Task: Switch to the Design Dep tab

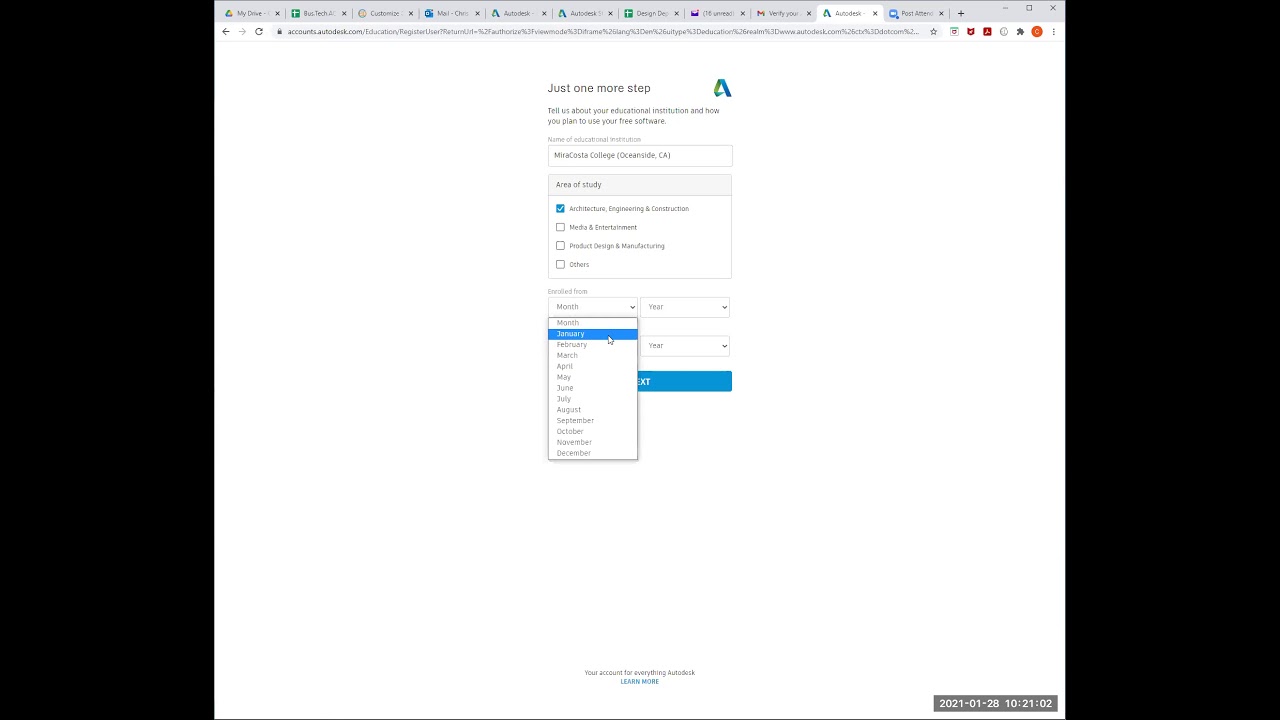Action: [651, 14]
